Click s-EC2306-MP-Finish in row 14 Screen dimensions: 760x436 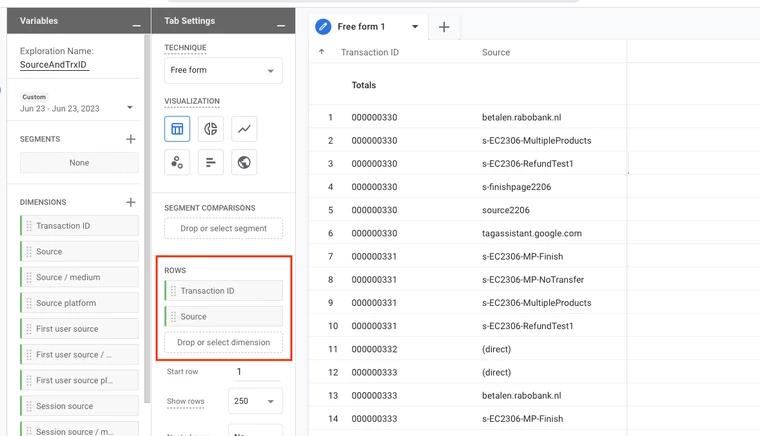[x=522, y=419]
